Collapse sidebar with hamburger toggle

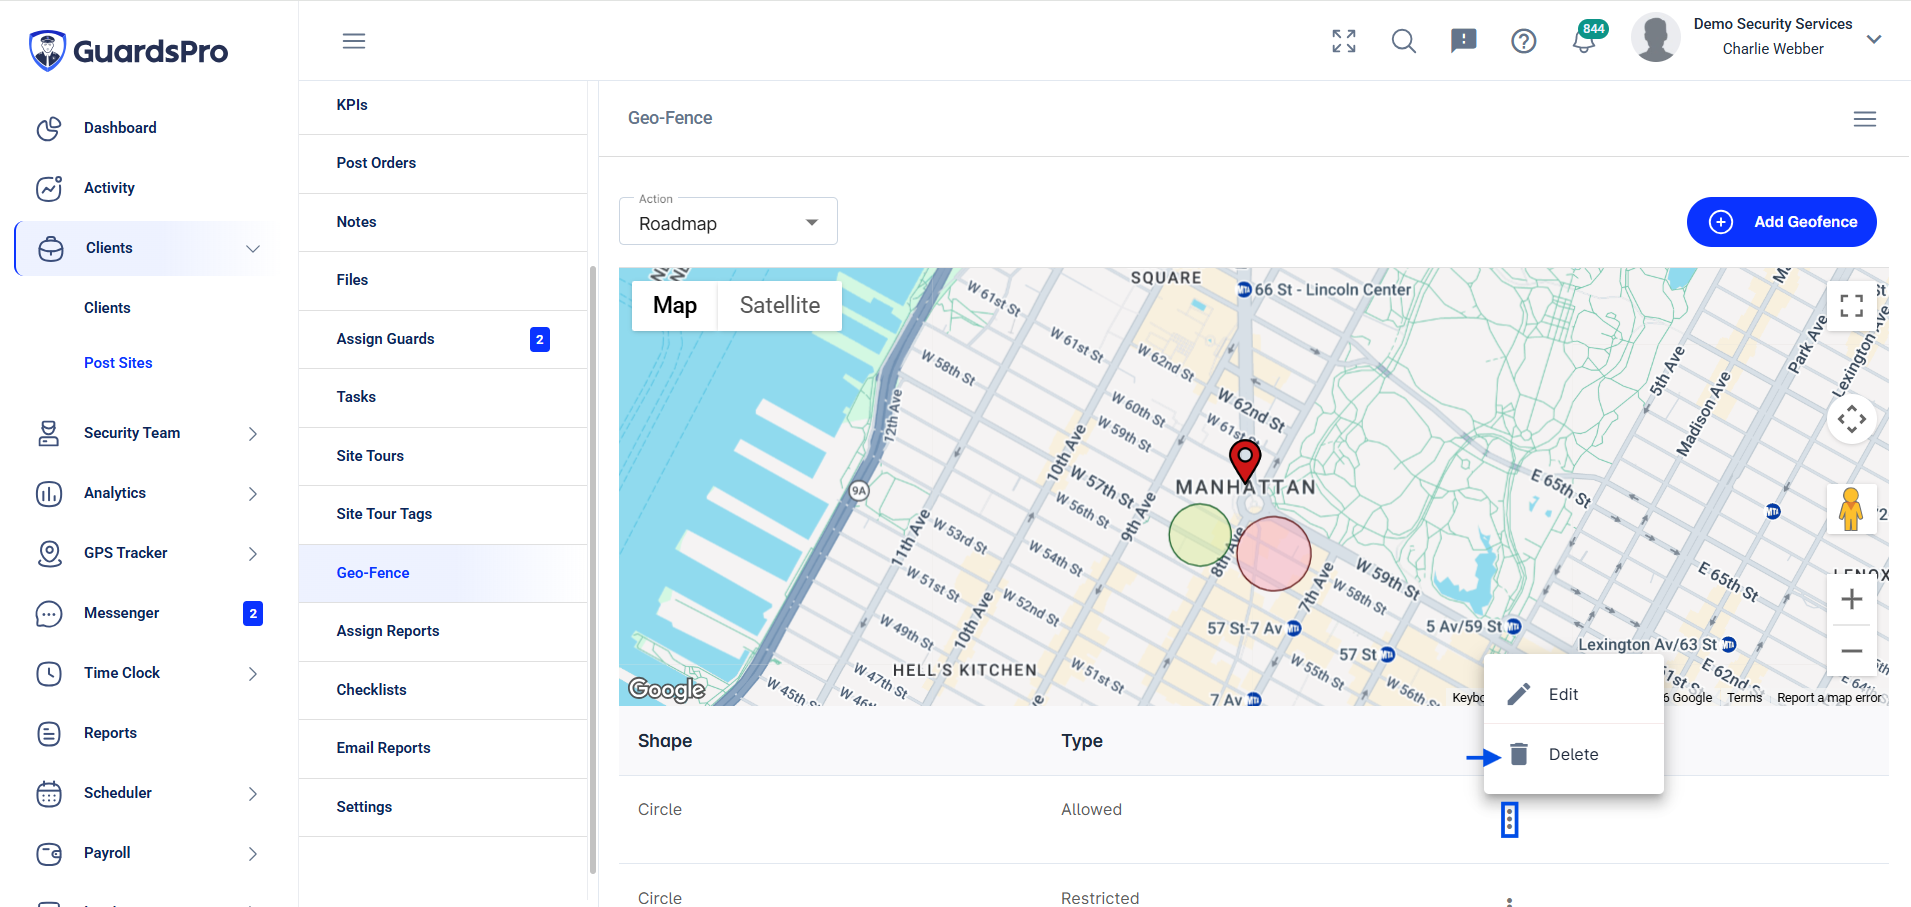[354, 41]
